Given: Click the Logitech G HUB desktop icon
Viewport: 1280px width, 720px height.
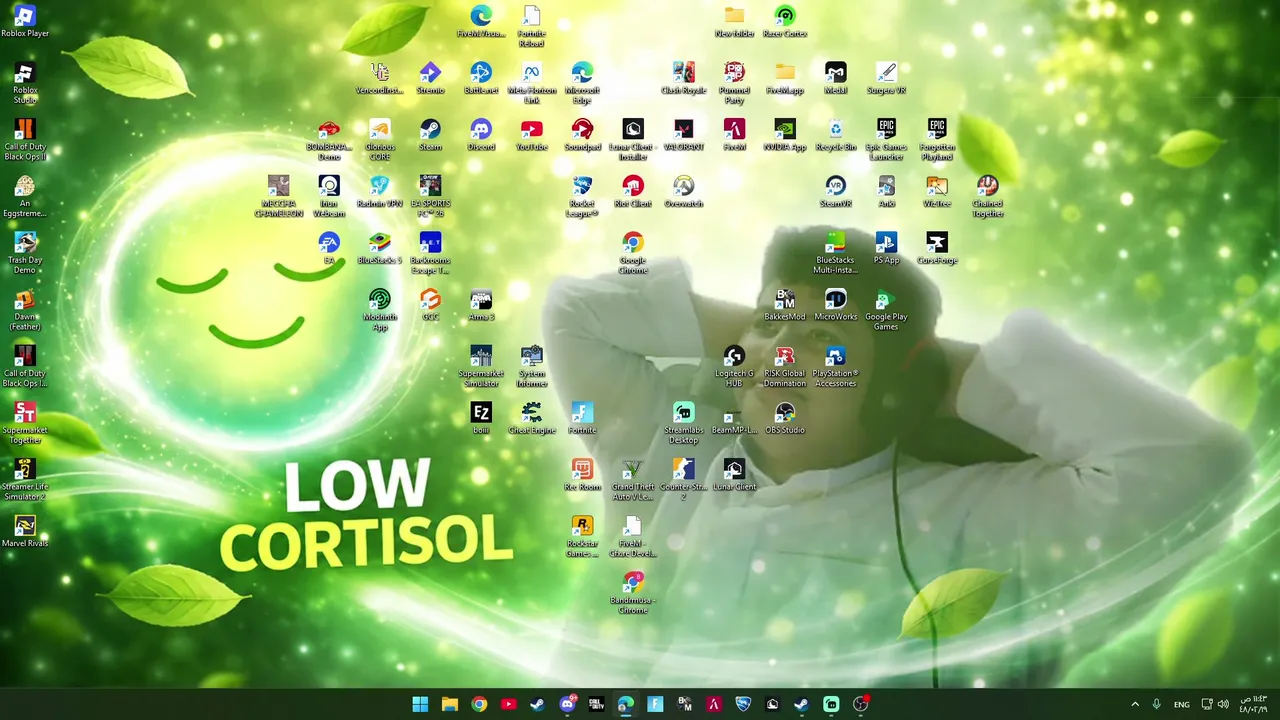Looking at the screenshot, I should pyautogui.click(x=734, y=367).
